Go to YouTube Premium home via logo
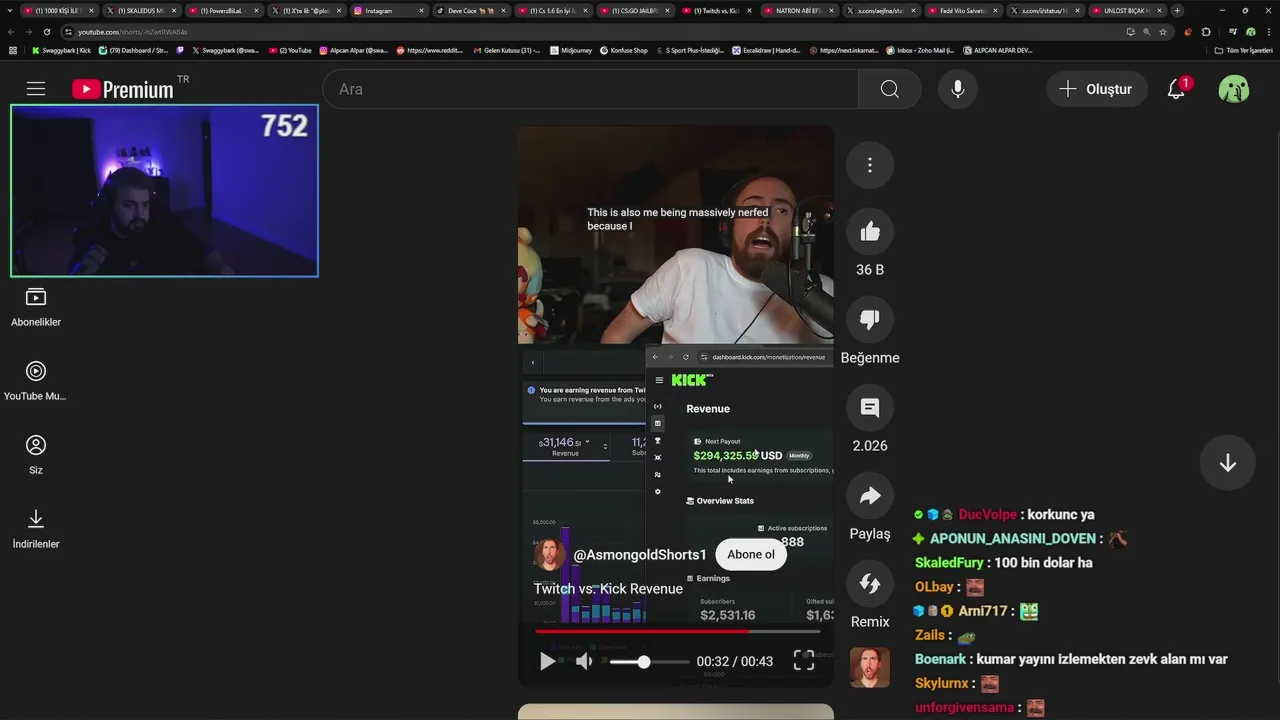The width and height of the screenshot is (1280, 720). pyautogui.click(x=123, y=89)
